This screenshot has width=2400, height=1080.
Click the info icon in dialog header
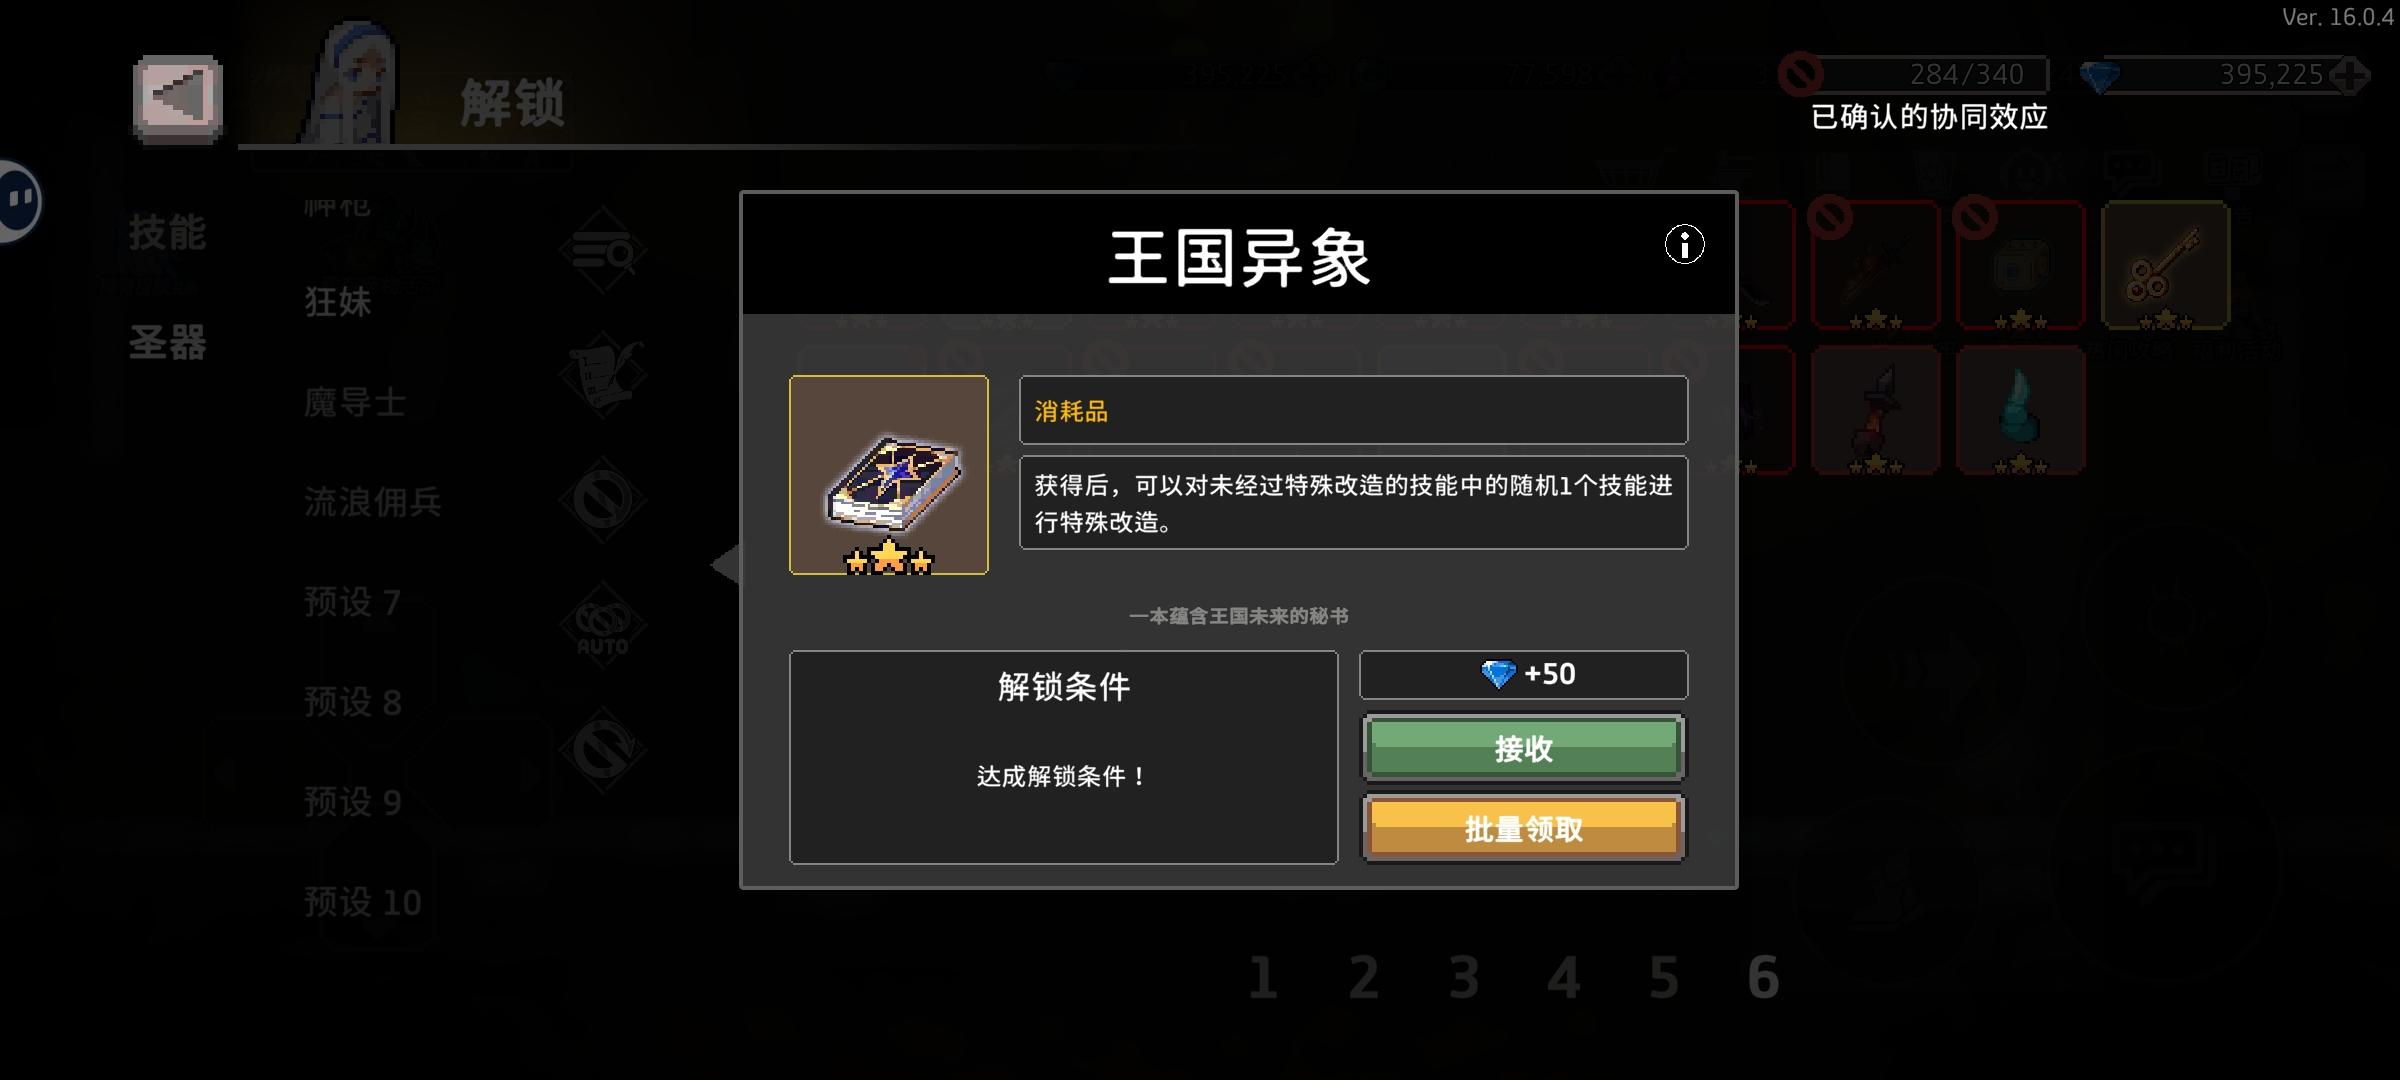1685,245
